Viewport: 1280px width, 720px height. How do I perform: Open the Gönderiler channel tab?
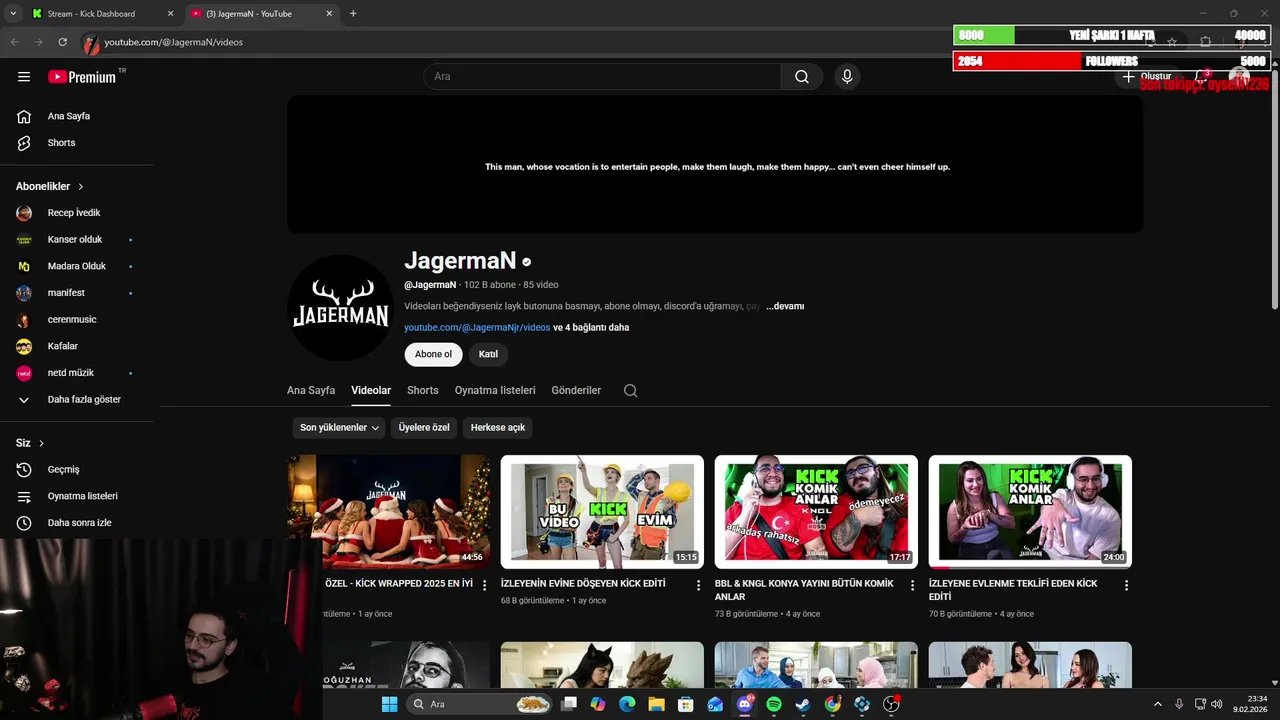(x=576, y=391)
